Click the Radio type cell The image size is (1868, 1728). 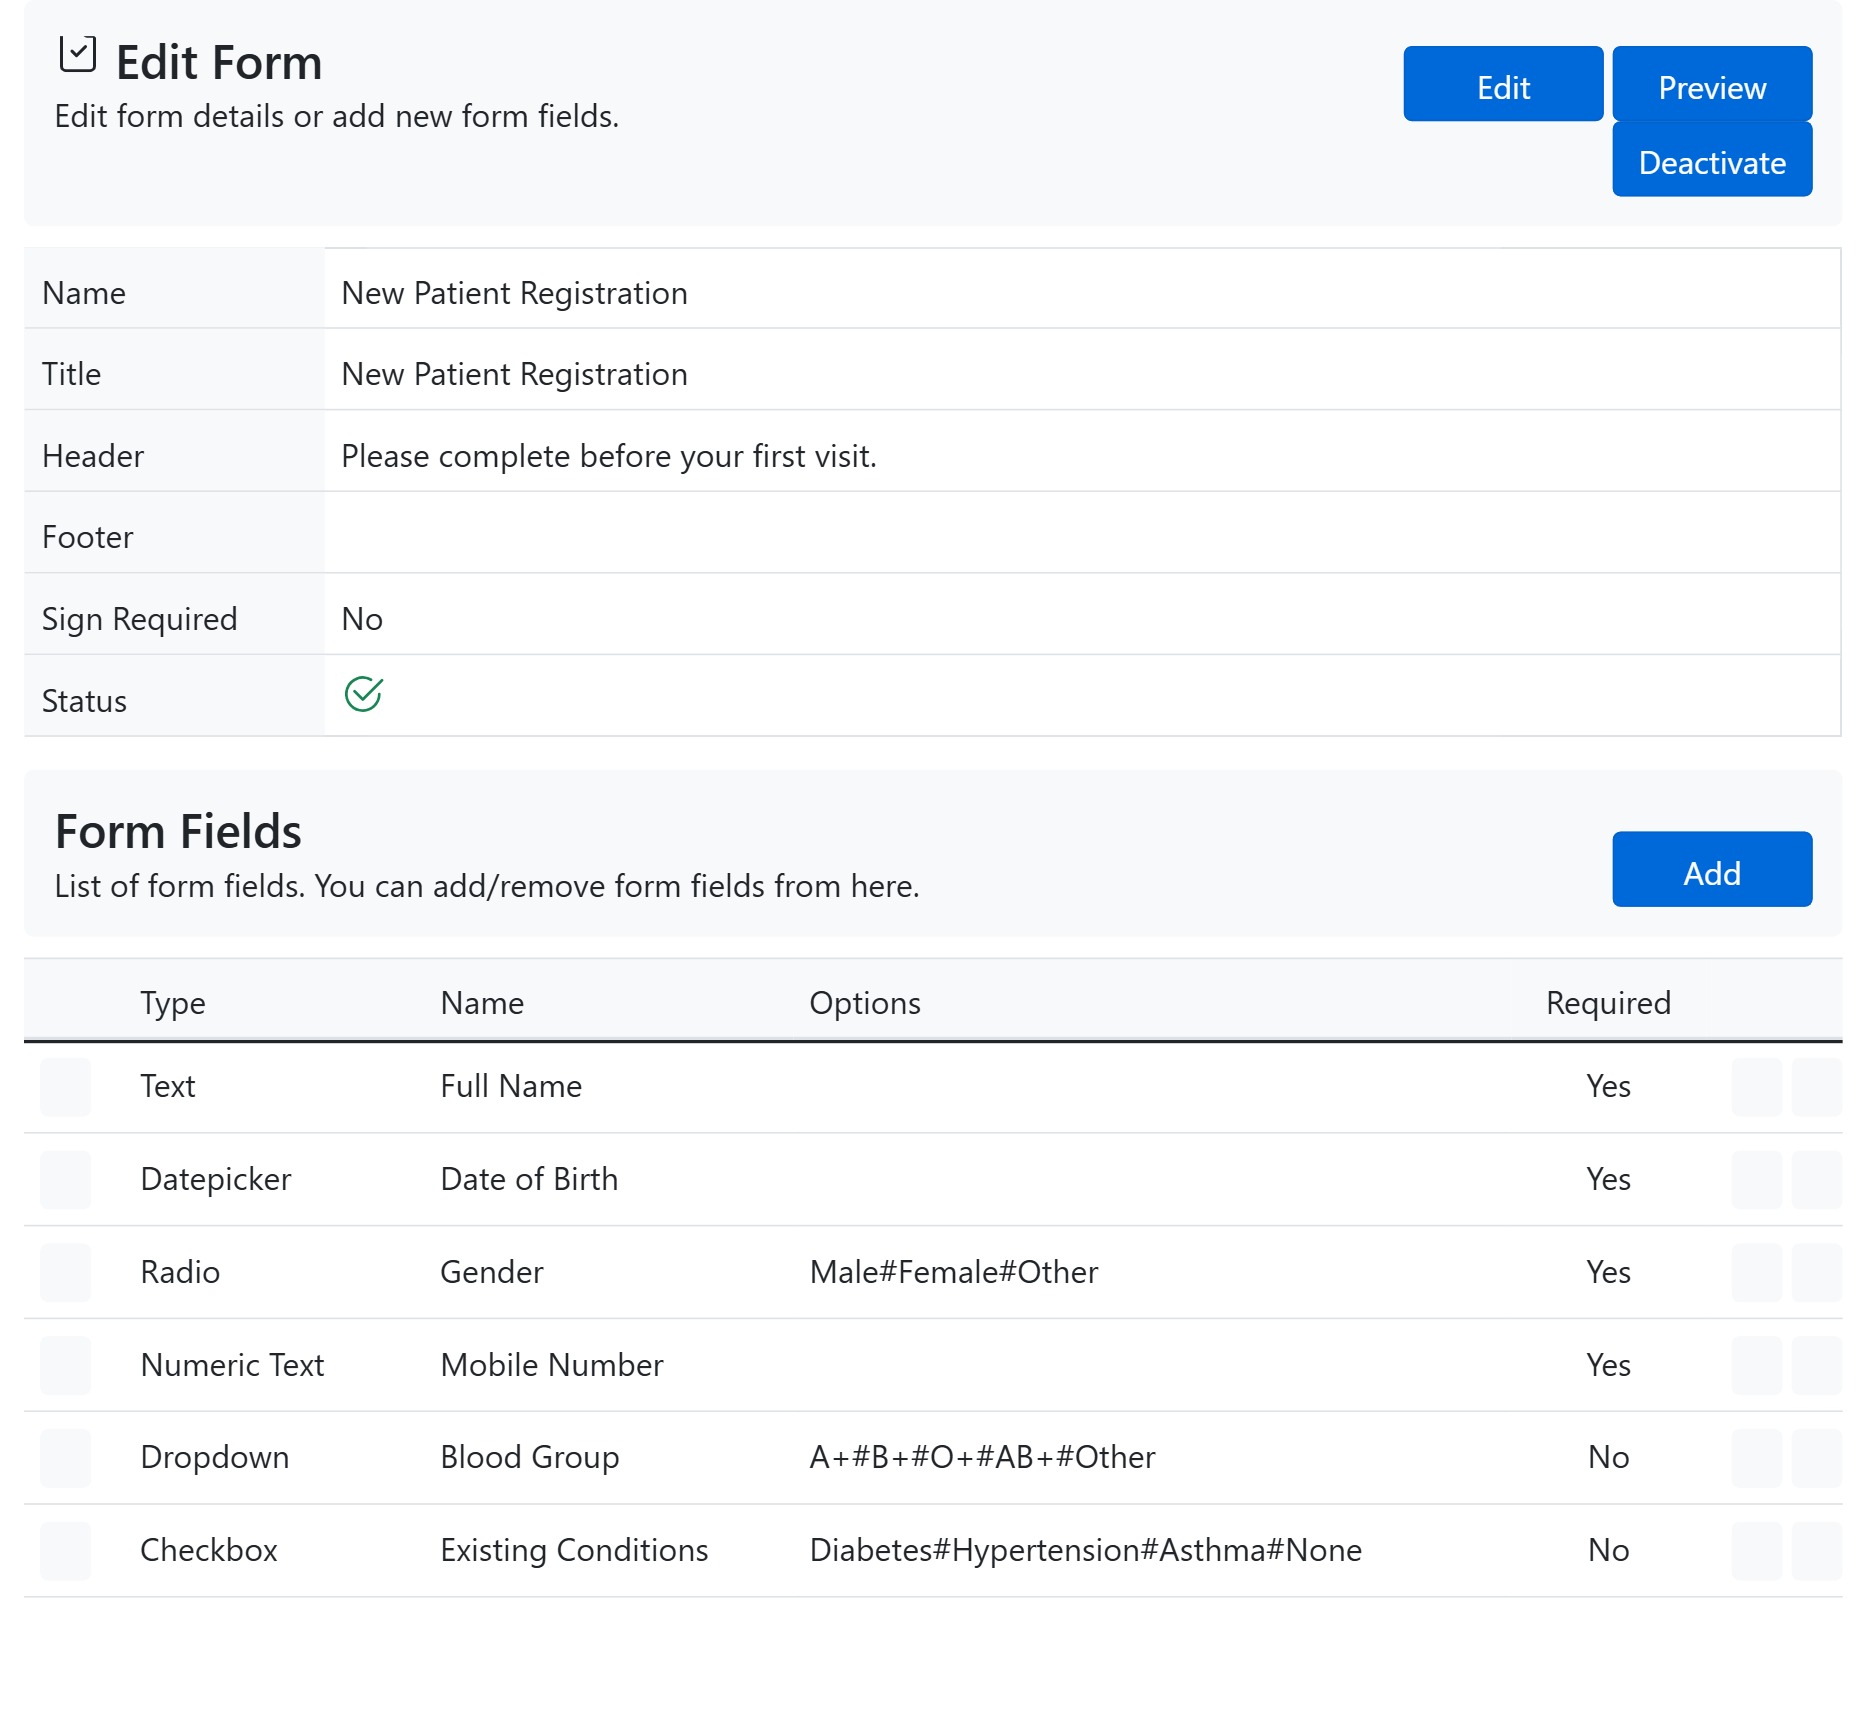(x=180, y=1272)
